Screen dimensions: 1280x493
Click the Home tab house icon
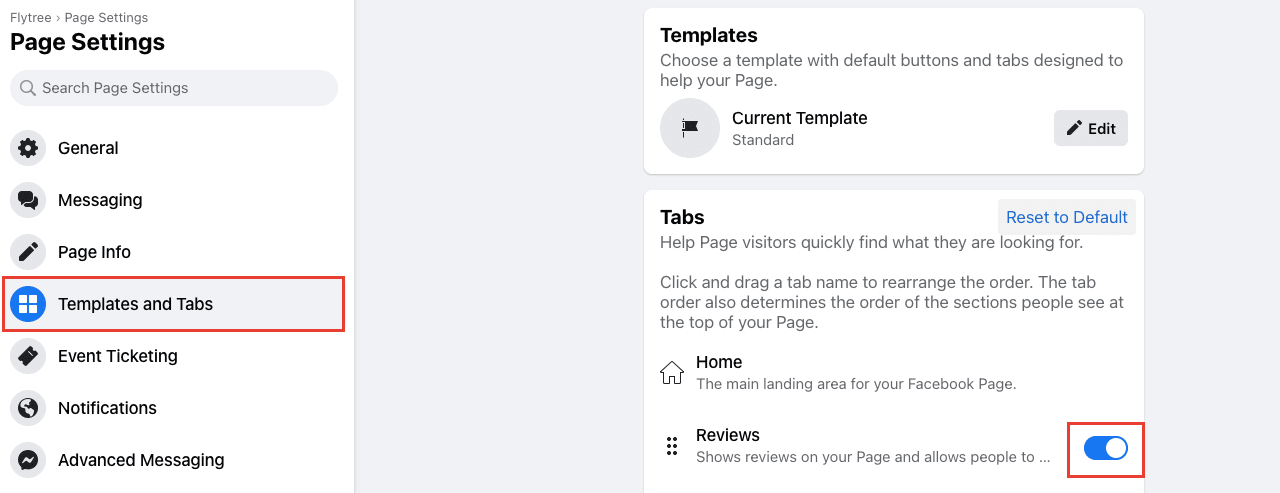(x=672, y=372)
